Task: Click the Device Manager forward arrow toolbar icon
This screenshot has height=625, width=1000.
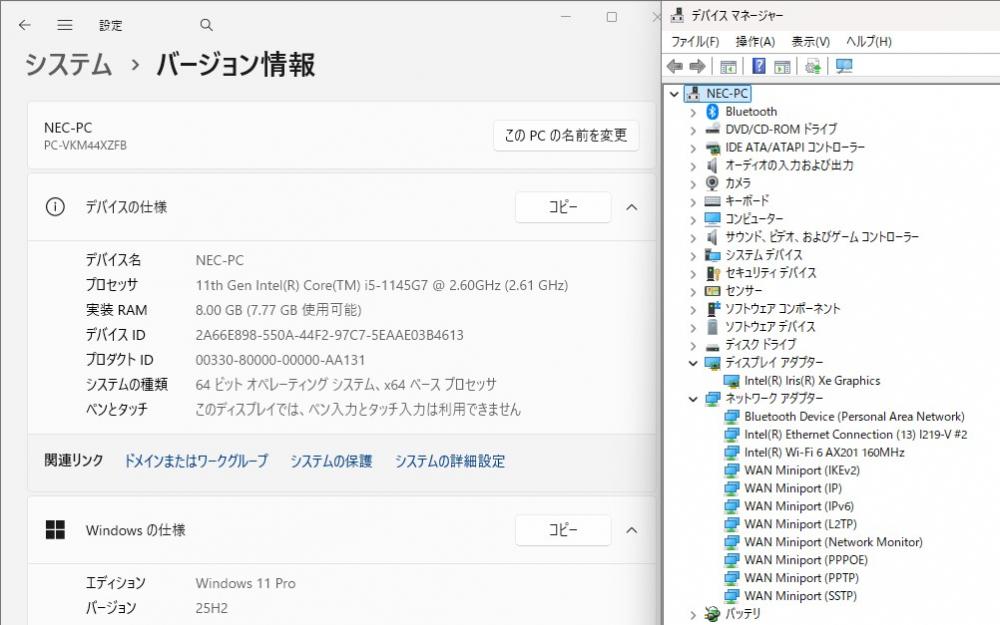Action: tap(698, 66)
